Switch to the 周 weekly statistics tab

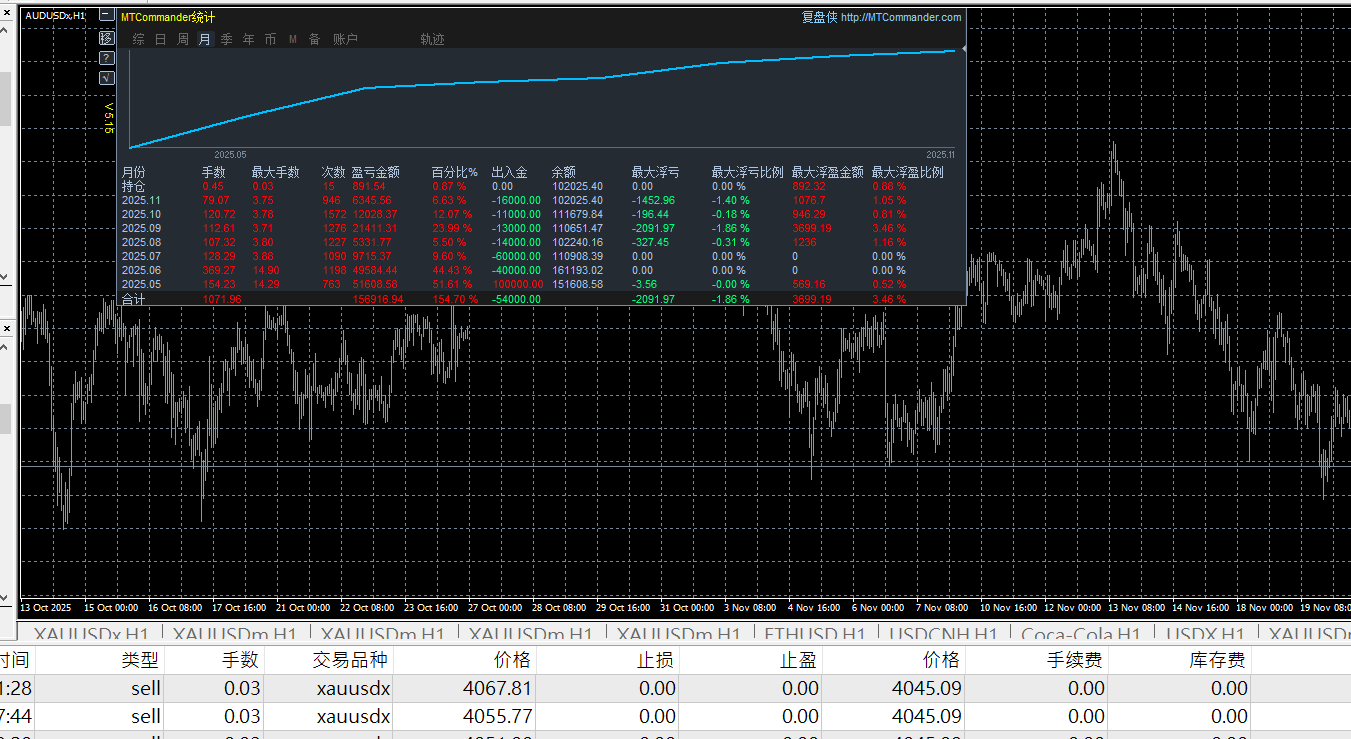(183, 39)
